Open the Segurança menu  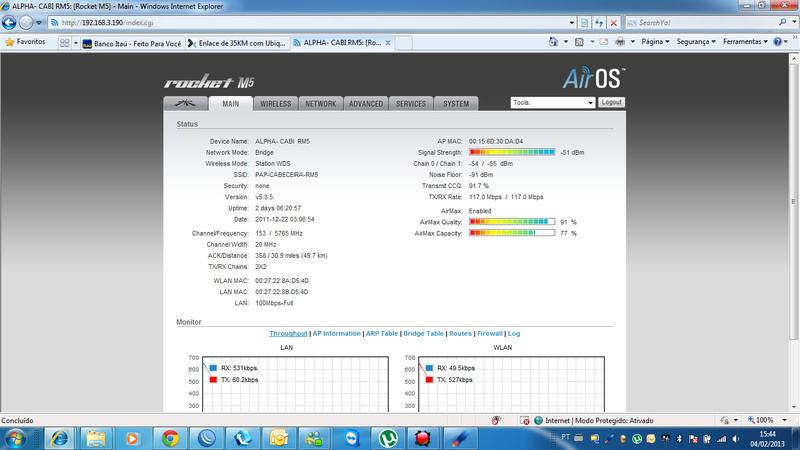click(x=696, y=42)
